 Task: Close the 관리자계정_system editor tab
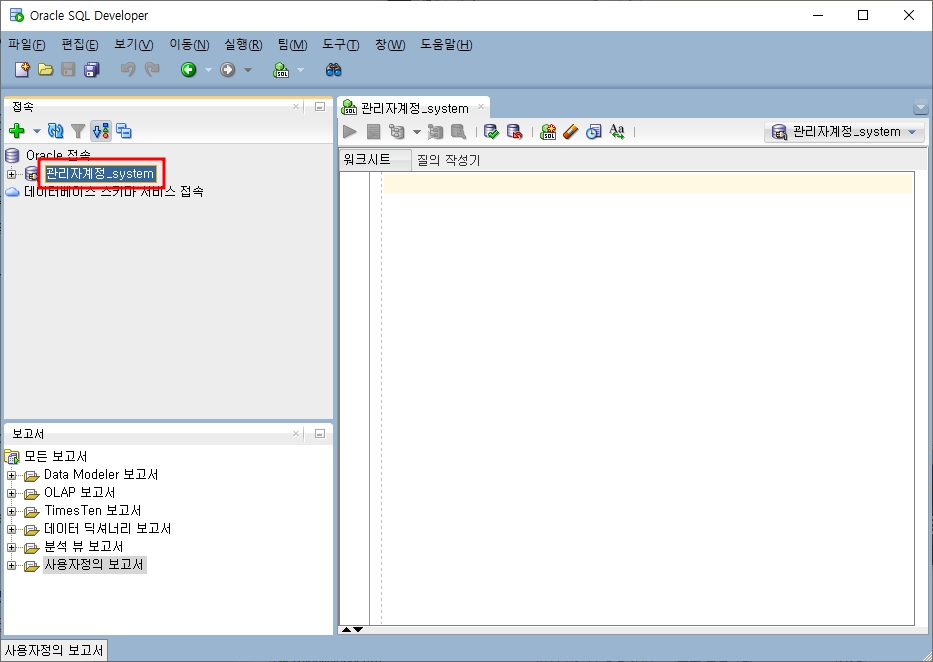click(x=481, y=107)
